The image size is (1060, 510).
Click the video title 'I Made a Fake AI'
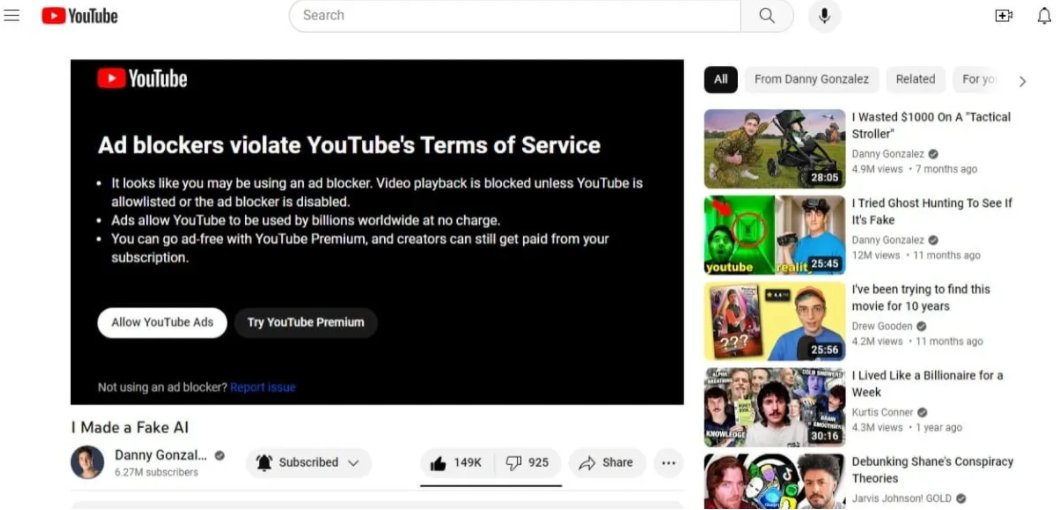pos(130,427)
